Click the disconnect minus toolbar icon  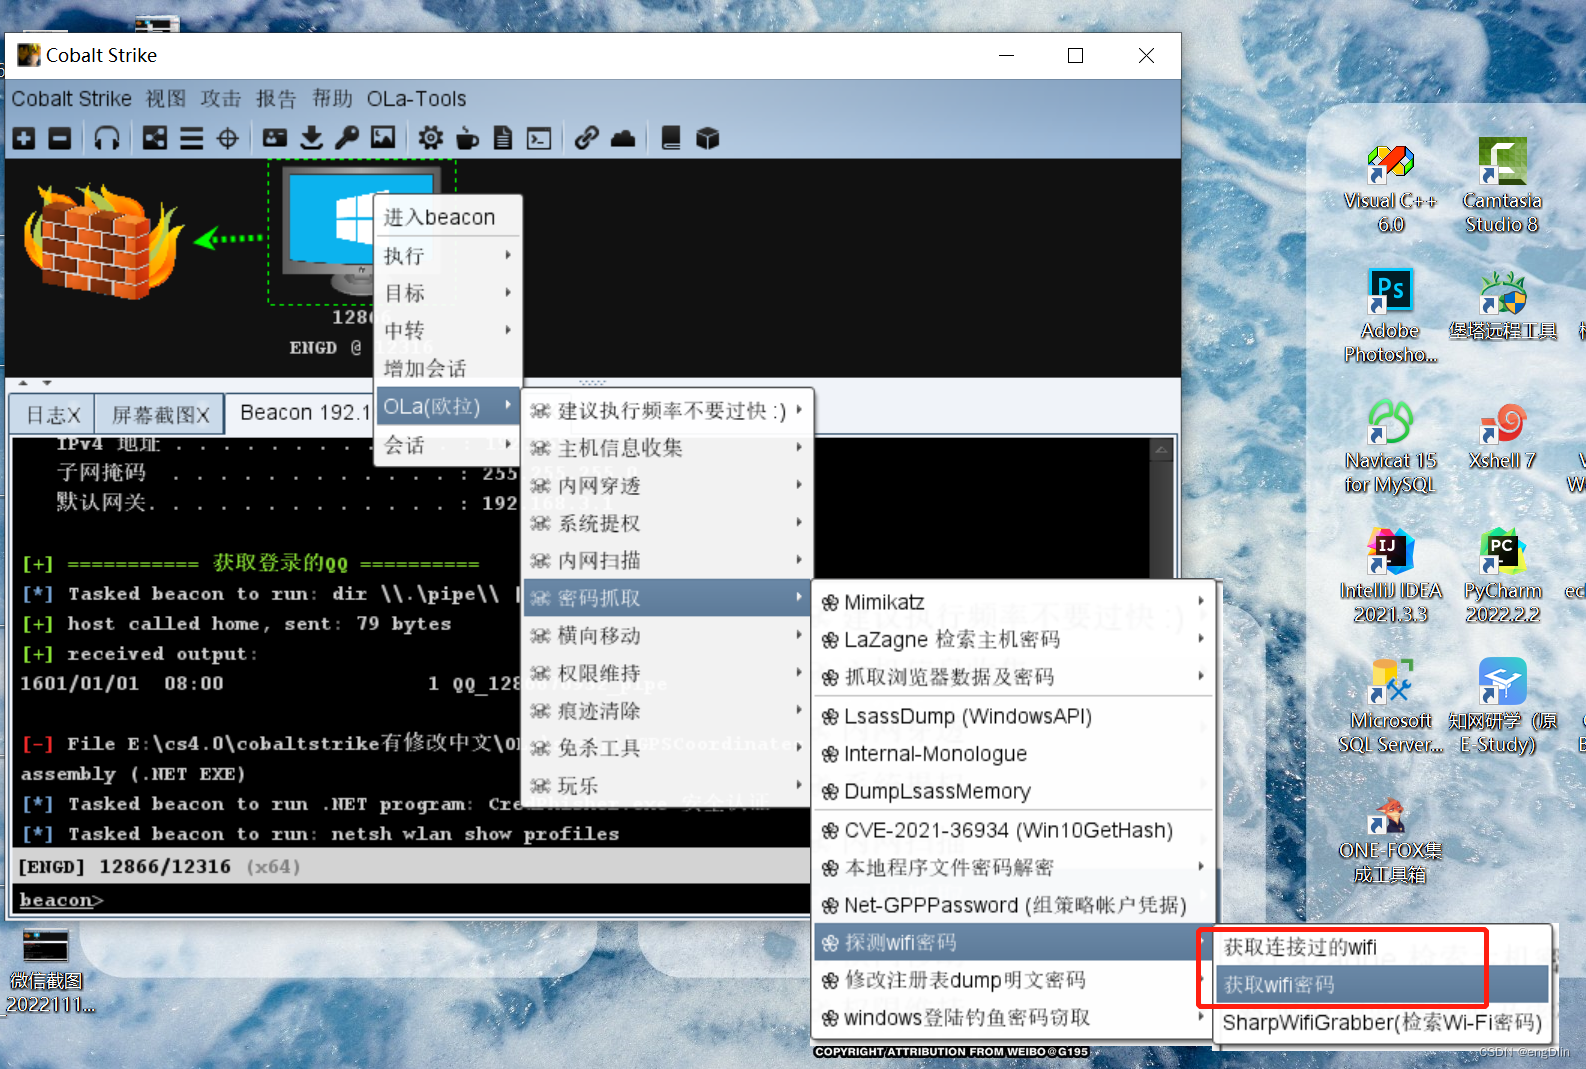tap(60, 138)
